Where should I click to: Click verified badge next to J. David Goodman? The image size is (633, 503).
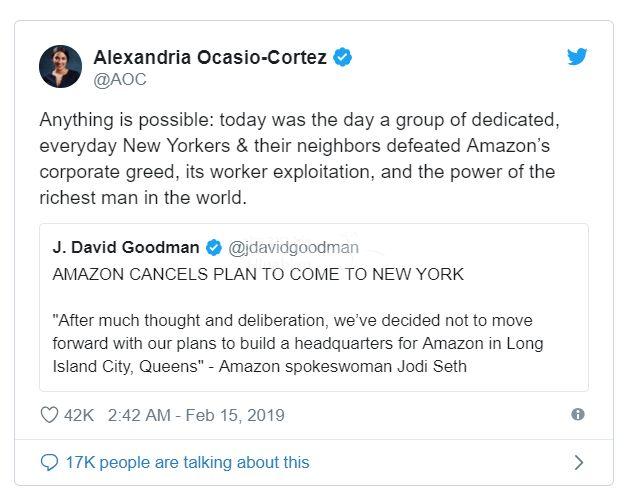(214, 248)
